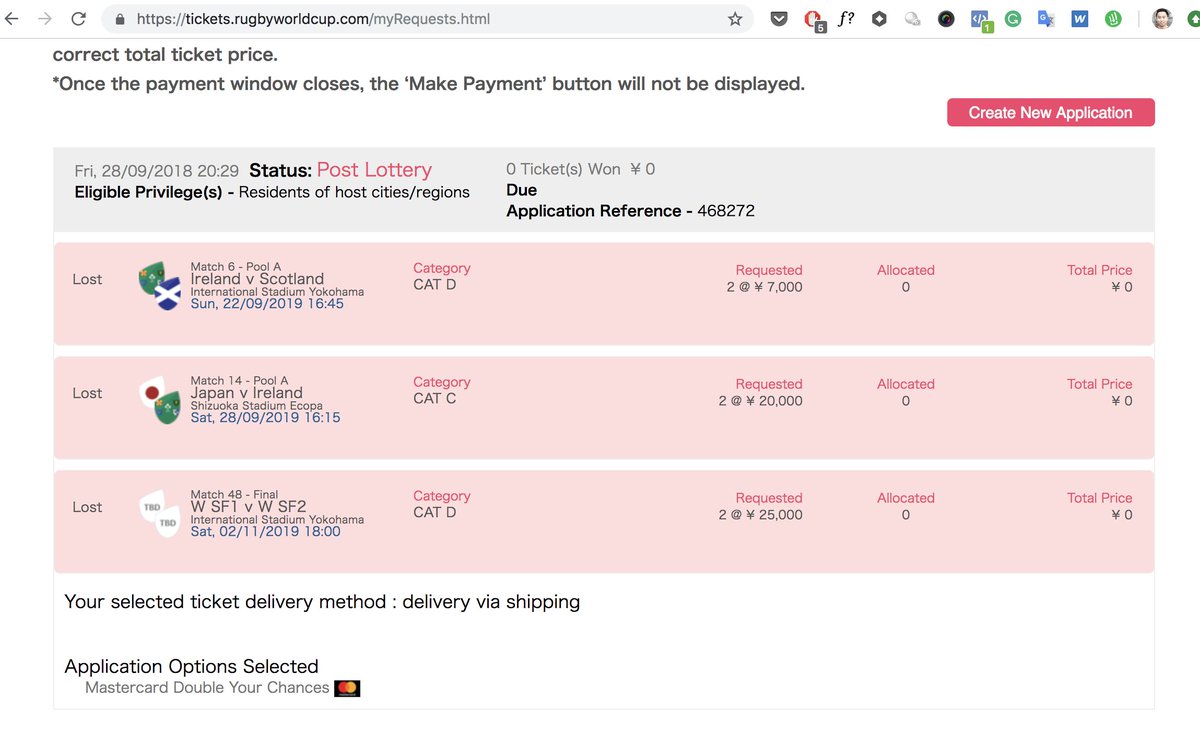Screen dimensions: 1200x742
Task: Click 'Match 6 - Pool A' label
Action: click(235, 267)
